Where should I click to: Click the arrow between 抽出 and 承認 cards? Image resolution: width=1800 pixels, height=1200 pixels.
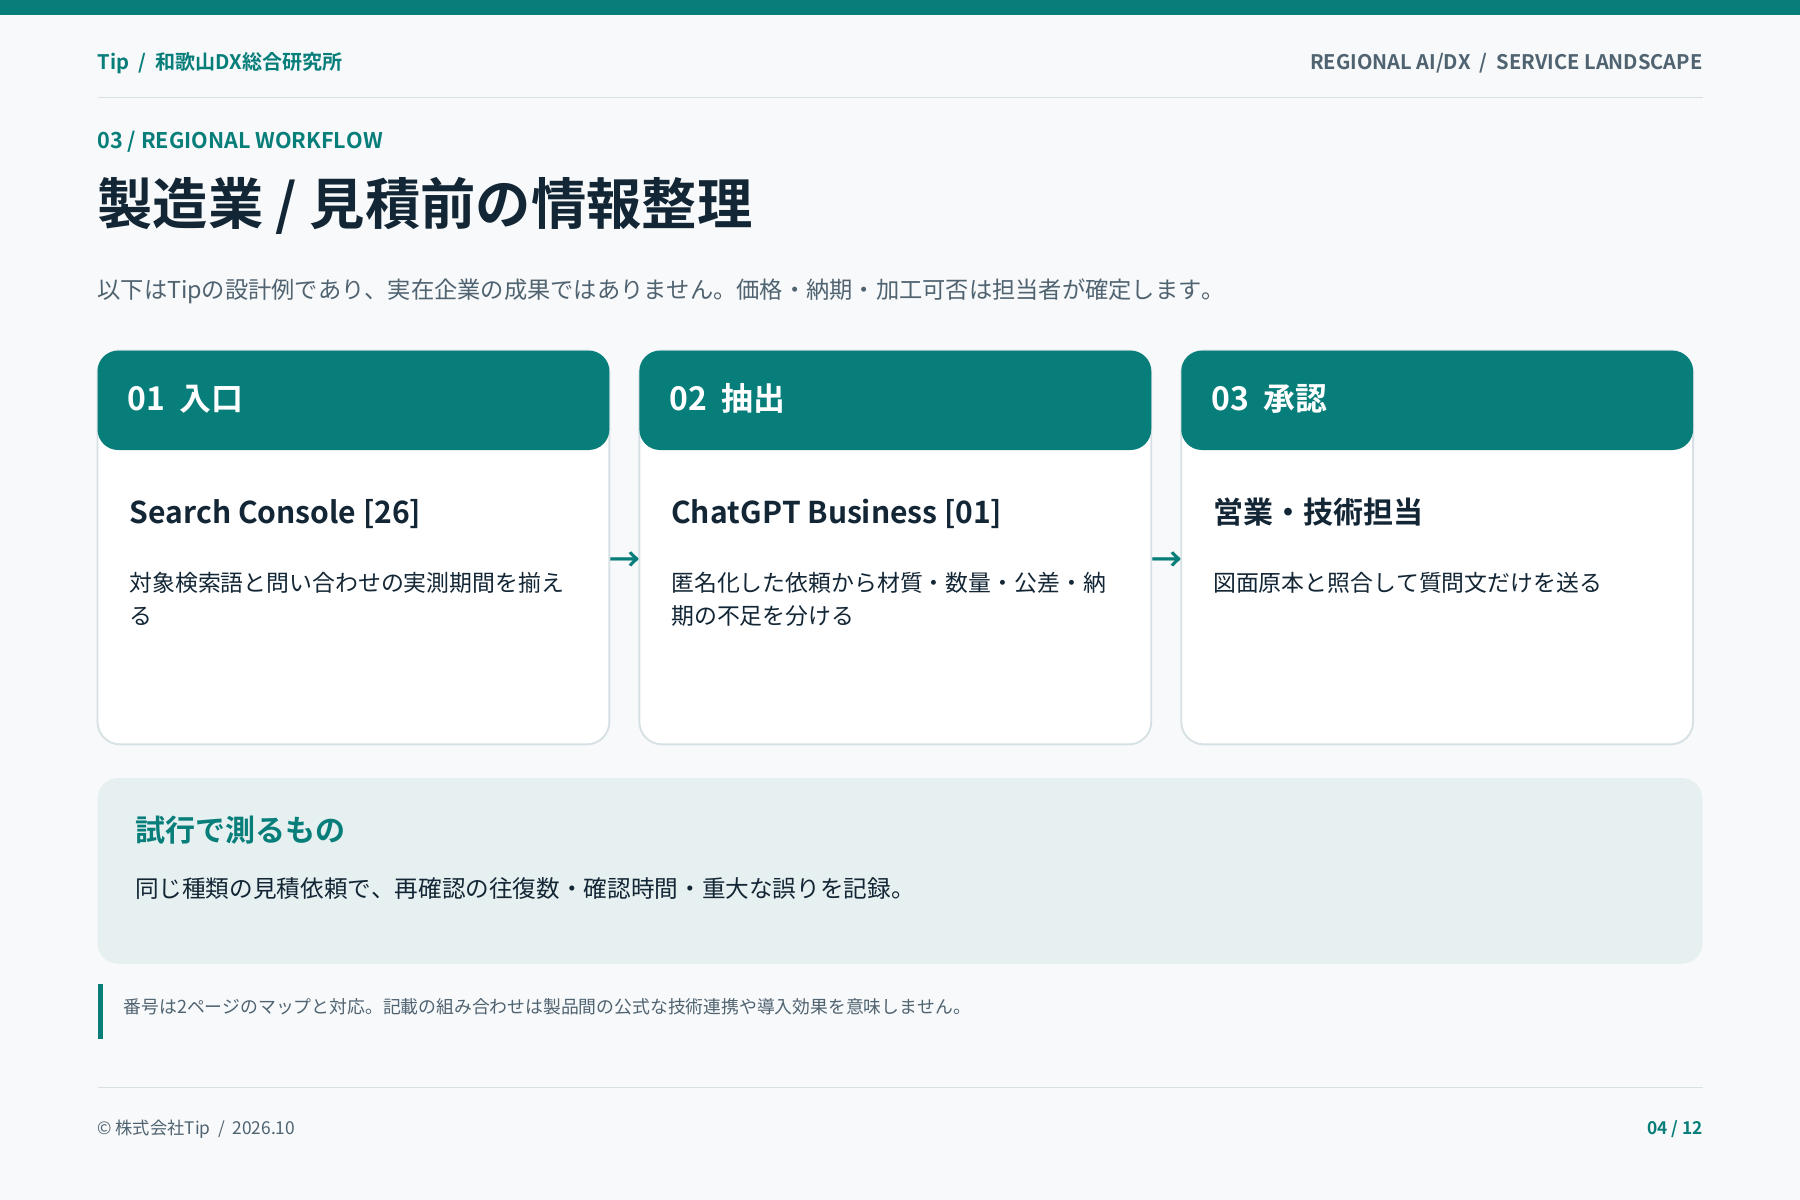tap(1166, 558)
